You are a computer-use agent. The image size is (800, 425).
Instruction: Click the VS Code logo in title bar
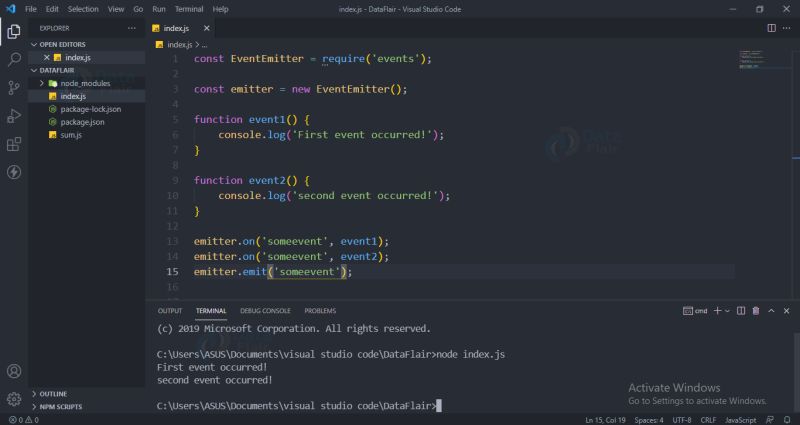11,9
